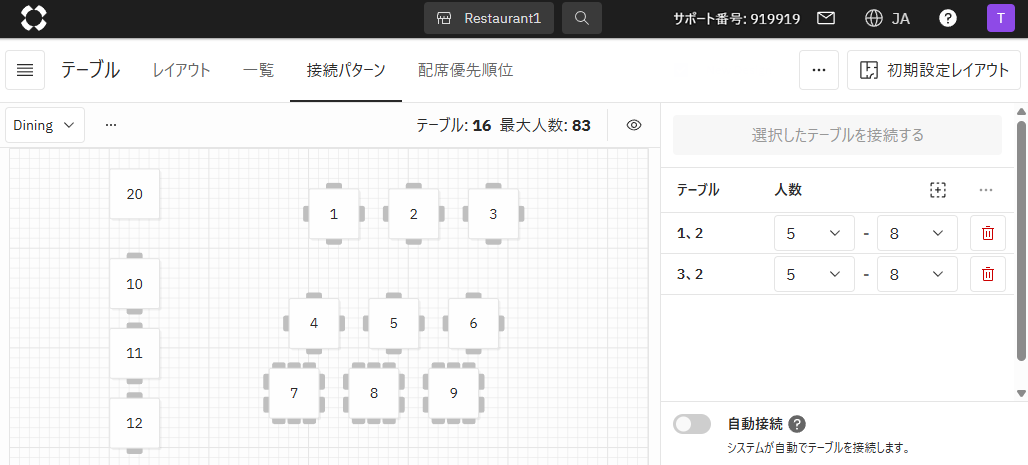Click the select-area icon in table header

click(937, 190)
